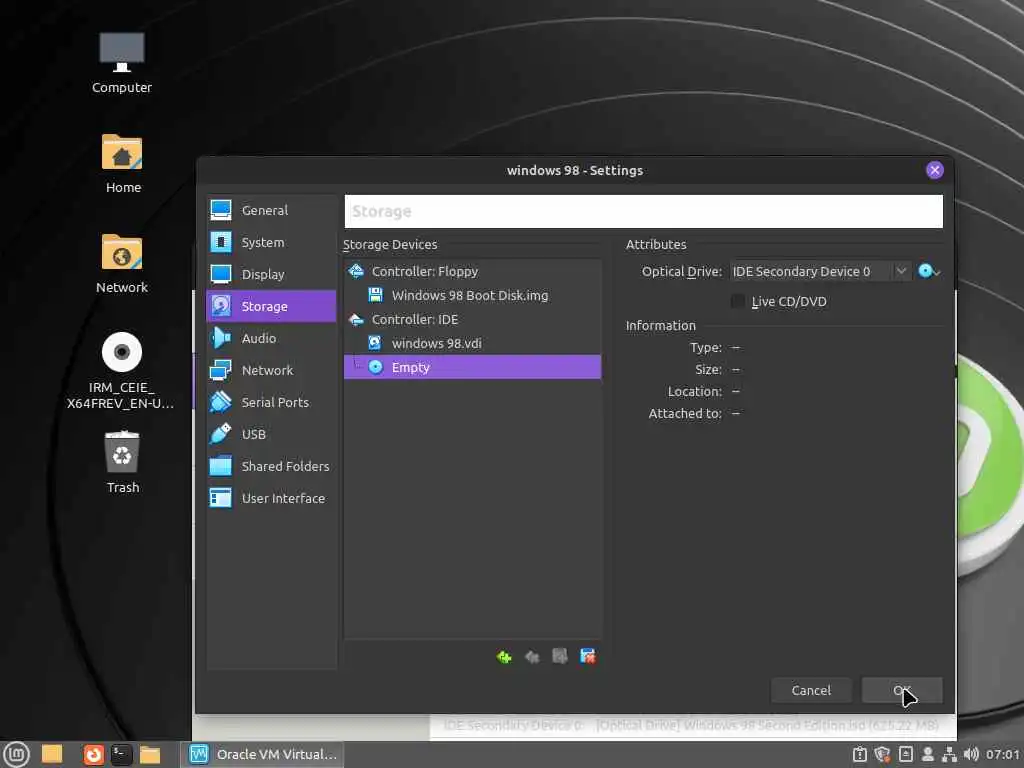Cancel the settings dialog
Screen dimensions: 1024x768
811,690
